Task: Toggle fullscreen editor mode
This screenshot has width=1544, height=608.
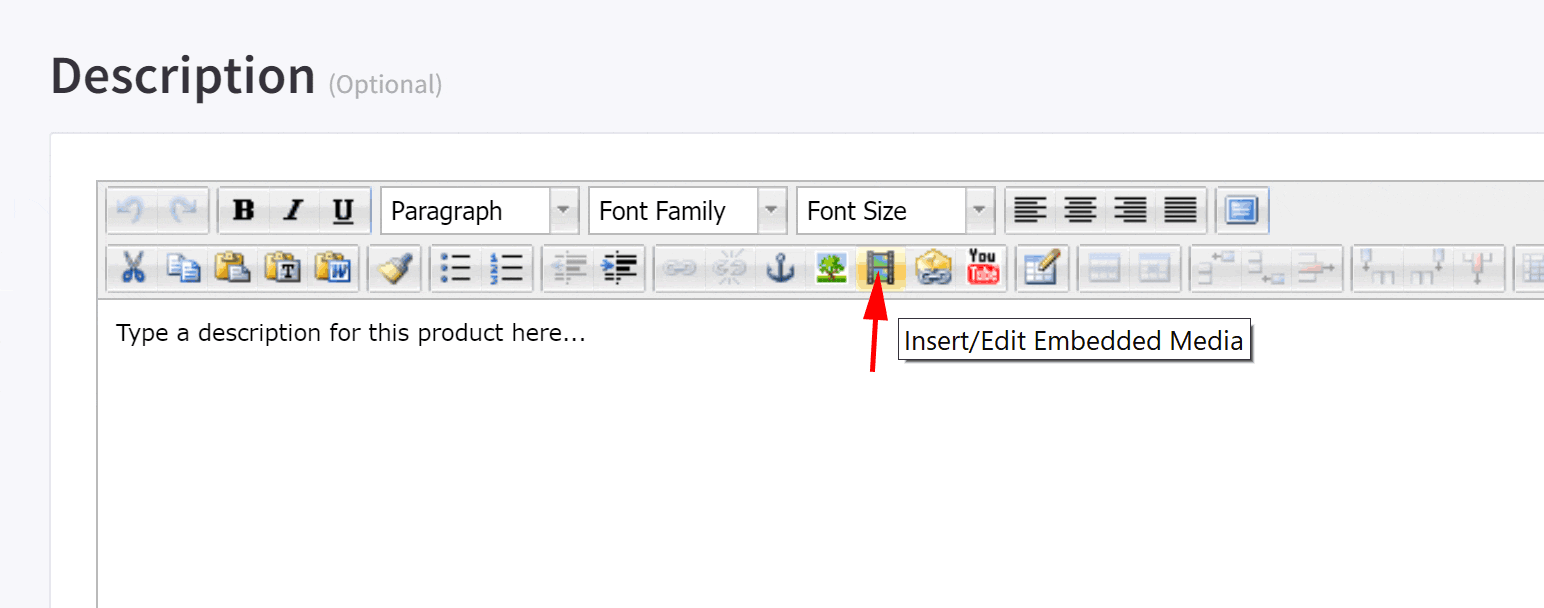Action: [1242, 211]
